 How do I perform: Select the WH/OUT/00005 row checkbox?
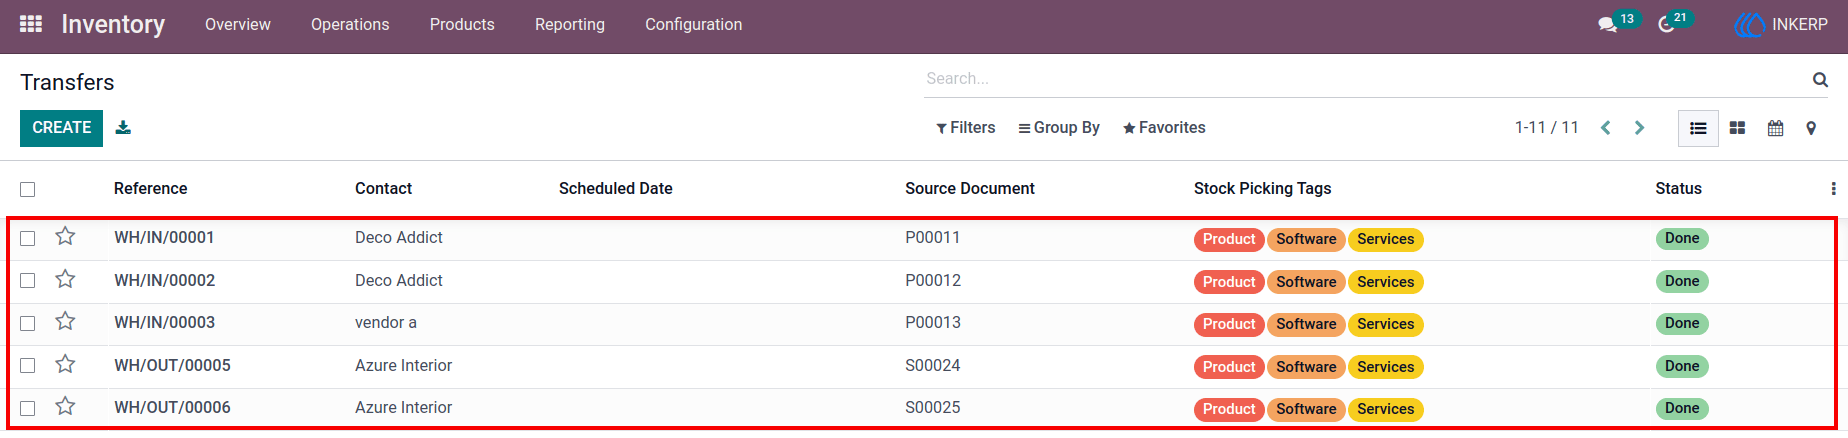click(28, 366)
